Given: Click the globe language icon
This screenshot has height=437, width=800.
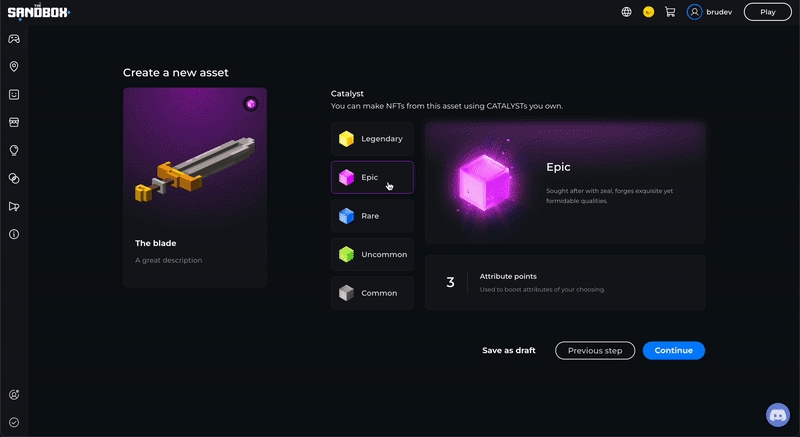Looking at the screenshot, I should pyautogui.click(x=626, y=12).
